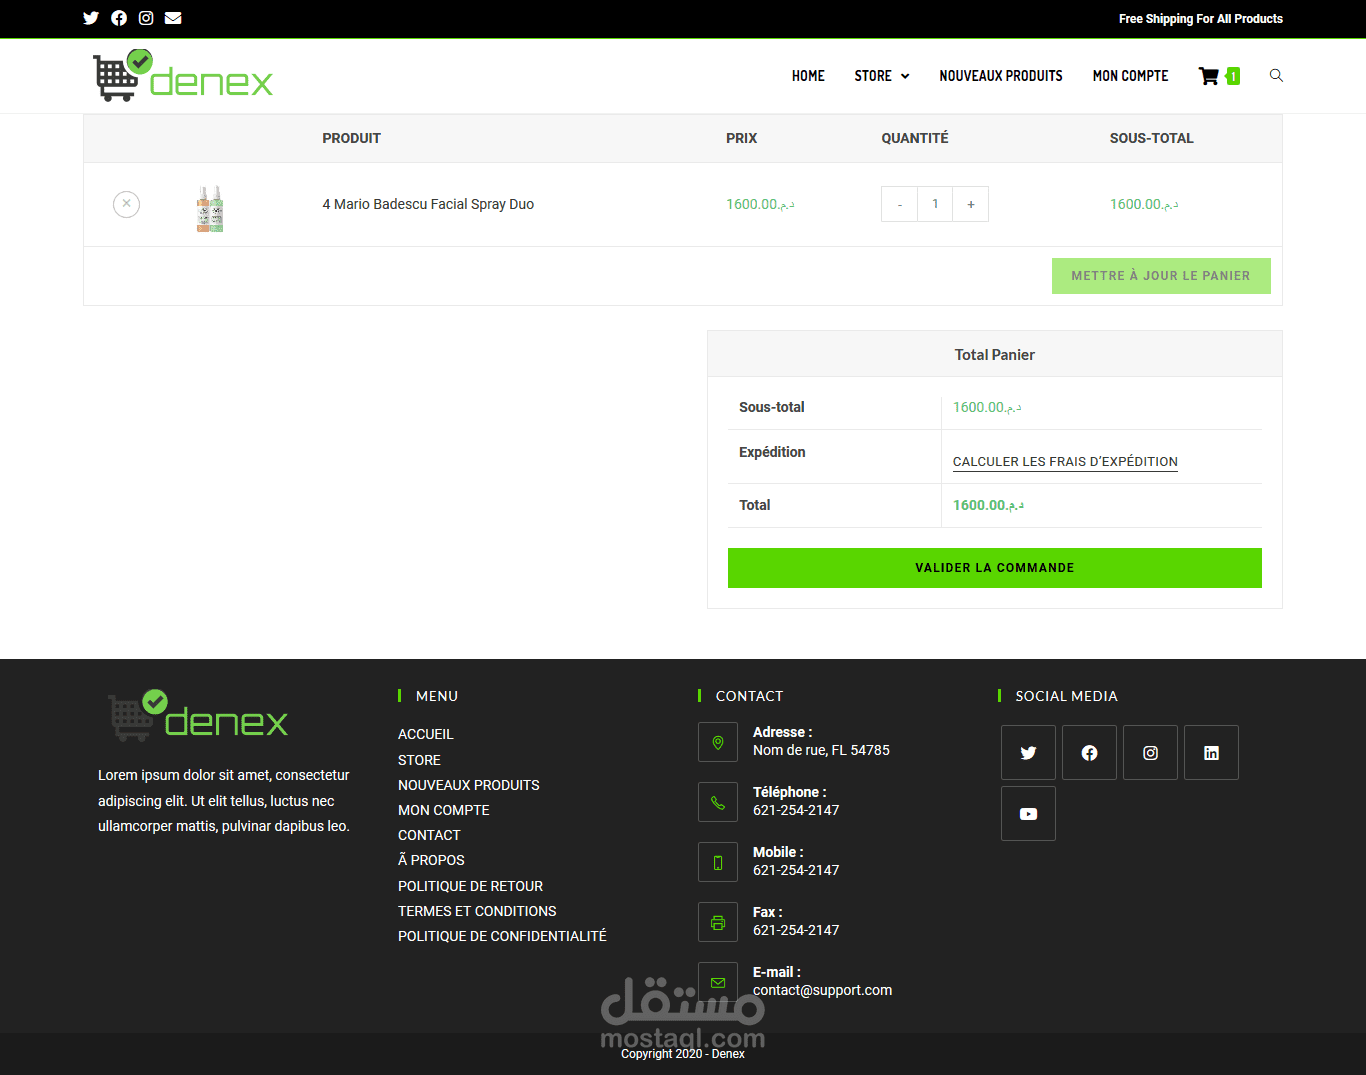This screenshot has height=1075, width=1366.
Task: Open the shopping cart icon in header
Action: [1209, 76]
